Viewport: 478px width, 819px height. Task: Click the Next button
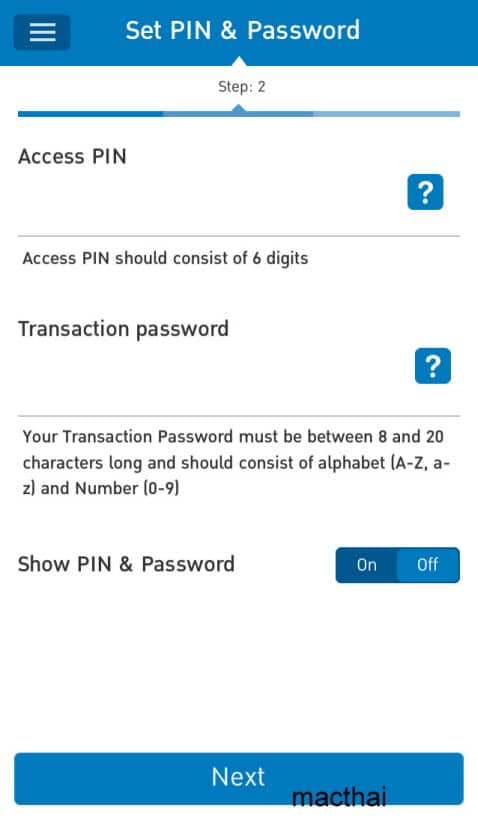pos(239,778)
